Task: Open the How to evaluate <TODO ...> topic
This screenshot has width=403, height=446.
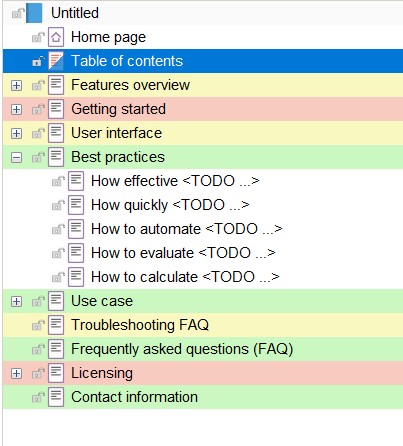Action: [183, 253]
